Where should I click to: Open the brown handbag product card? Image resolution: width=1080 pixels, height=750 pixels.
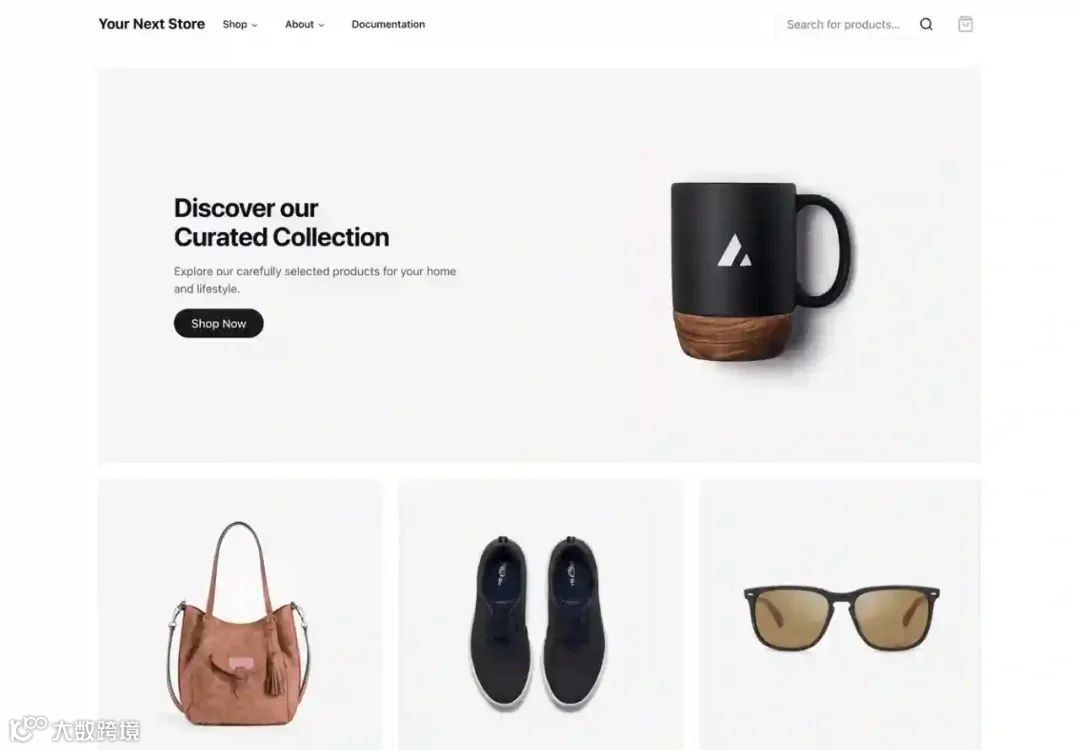click(239, 614)
